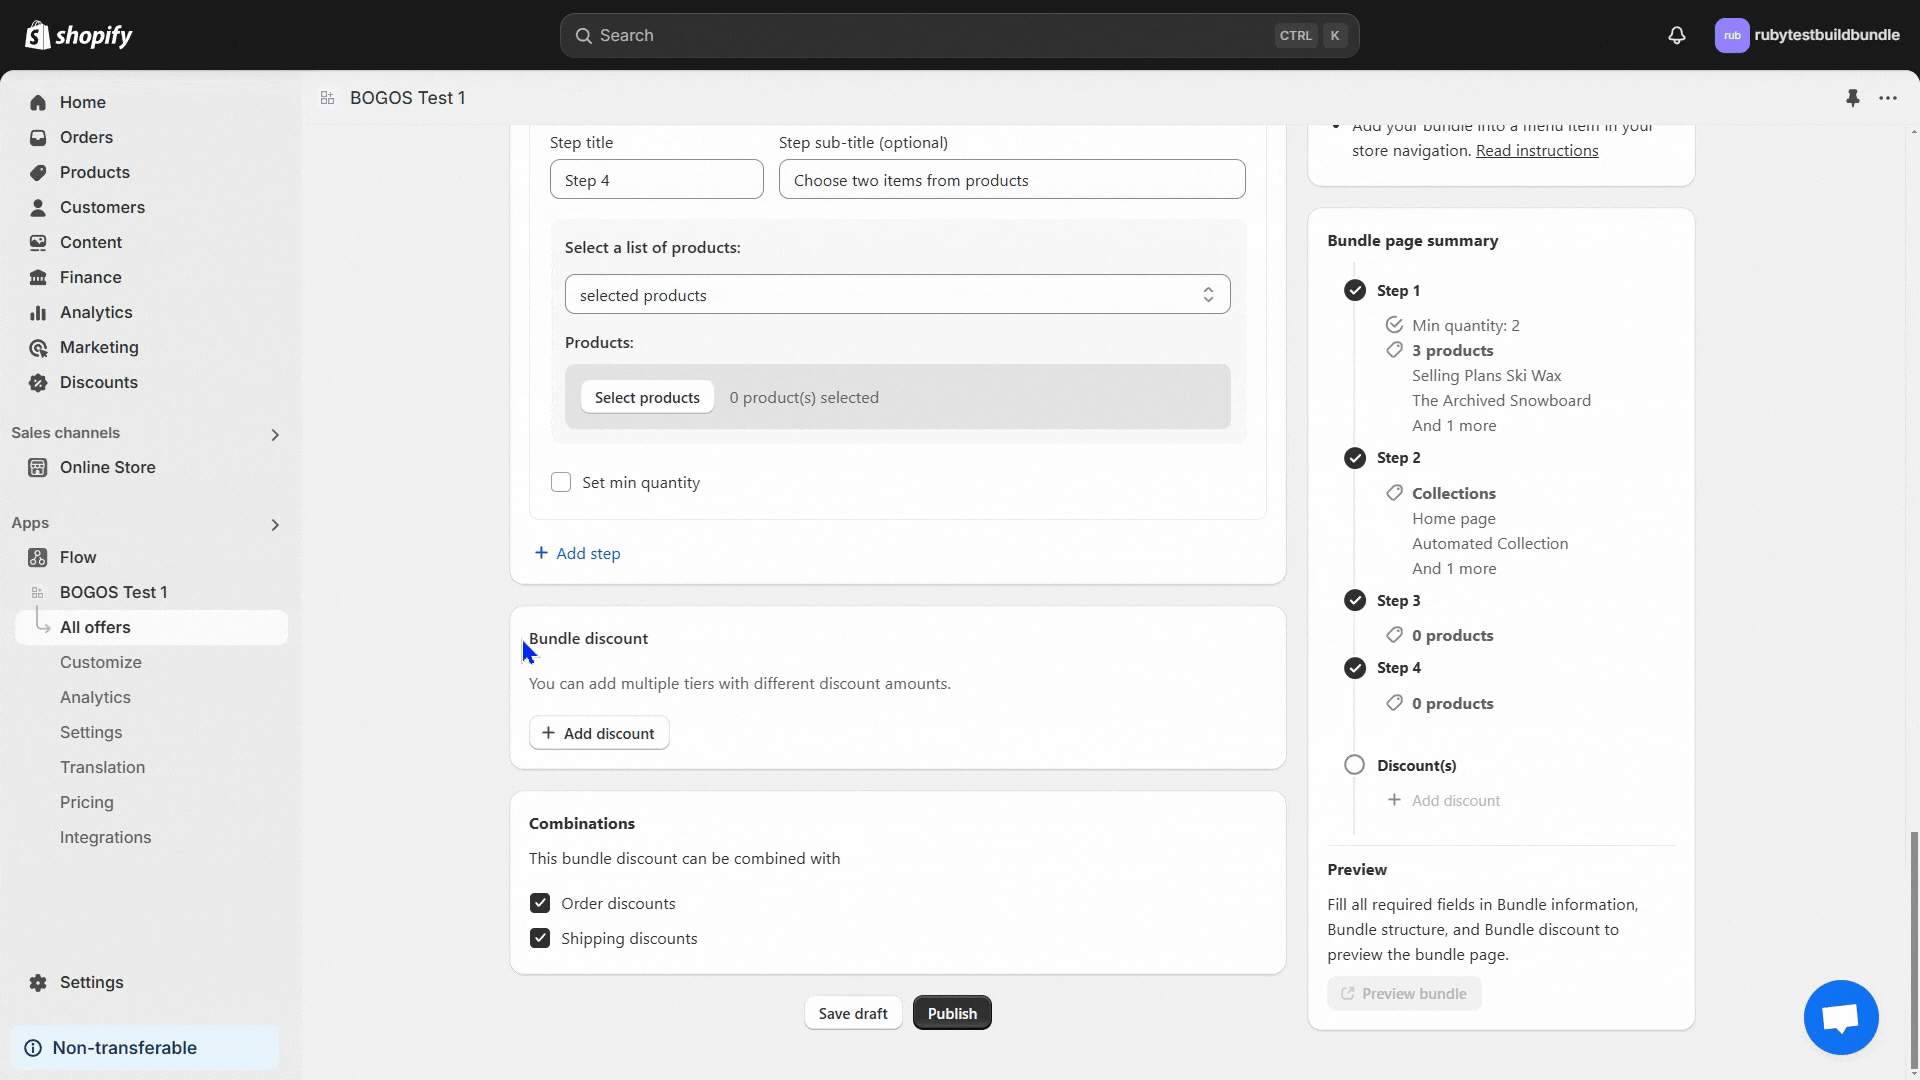The height and width of the screenshot is (1080, 1920).
Task: Expand the Sales channels section chevron
Action: tap(275, 434)
